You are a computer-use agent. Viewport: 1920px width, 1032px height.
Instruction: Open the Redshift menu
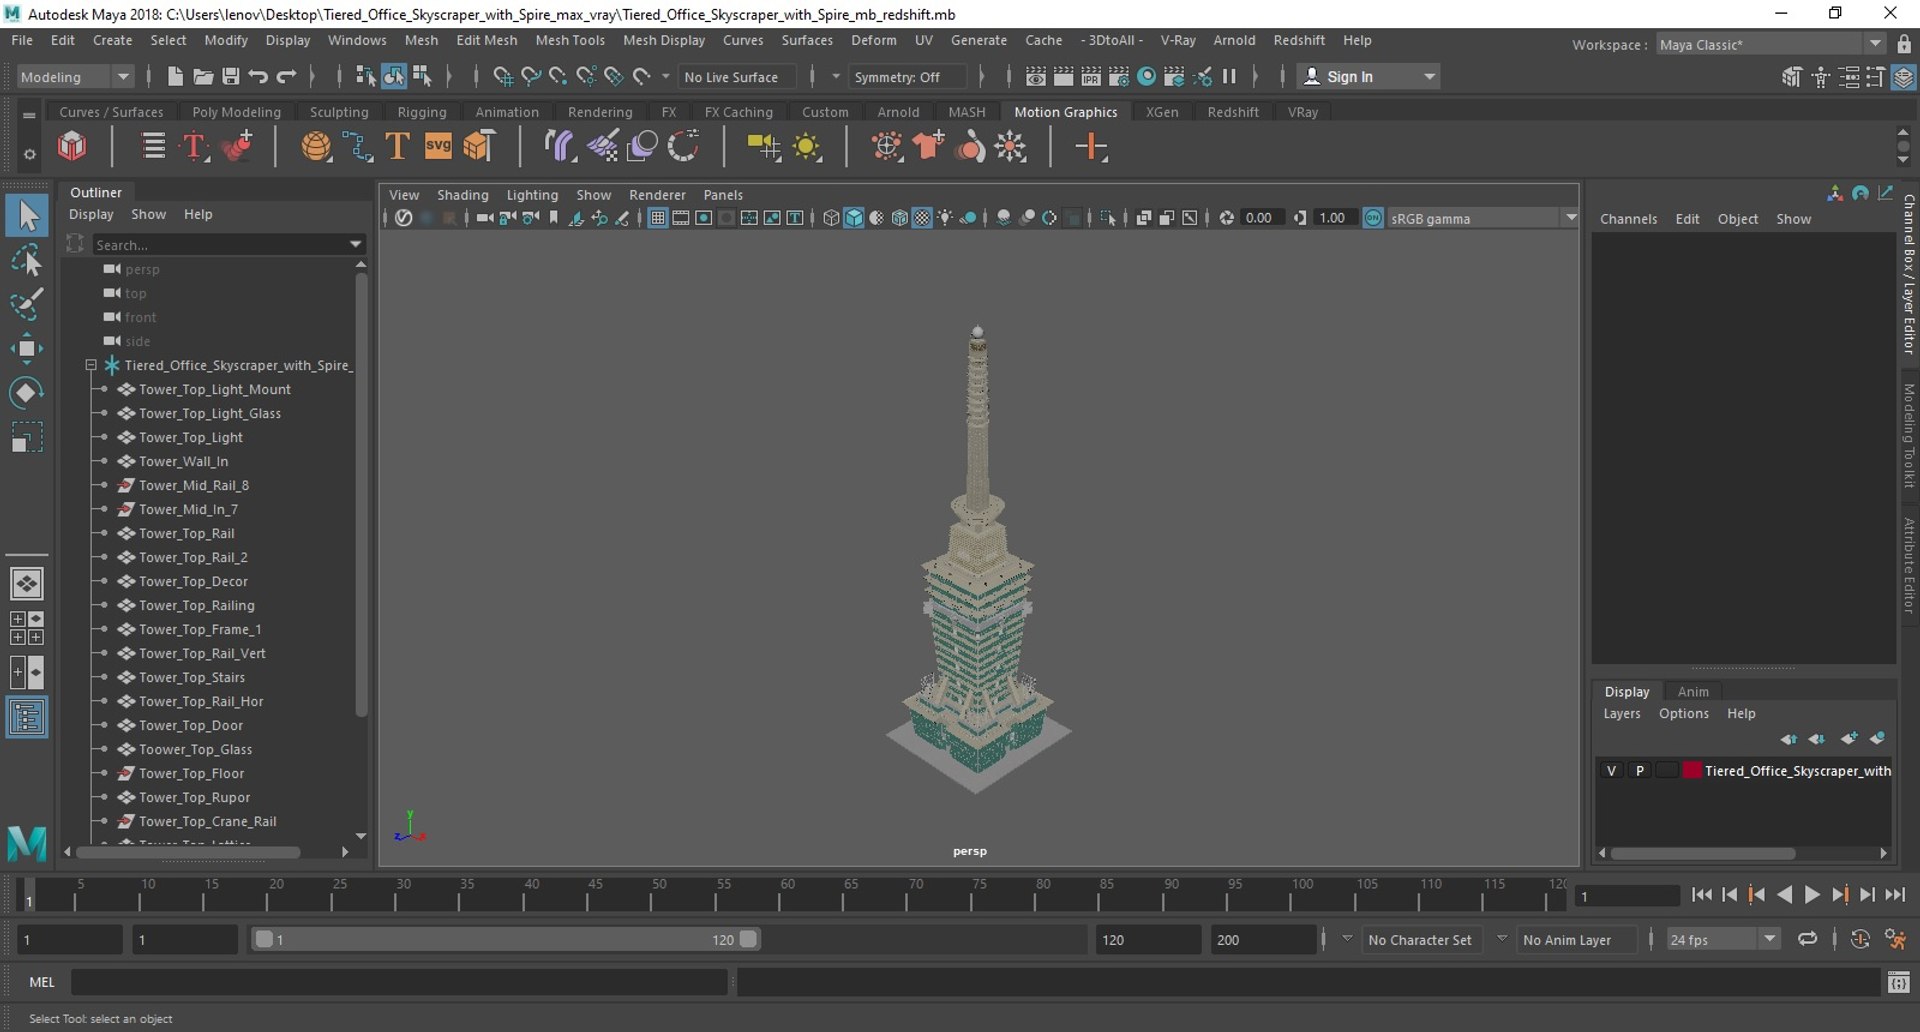coord(1299,40)
